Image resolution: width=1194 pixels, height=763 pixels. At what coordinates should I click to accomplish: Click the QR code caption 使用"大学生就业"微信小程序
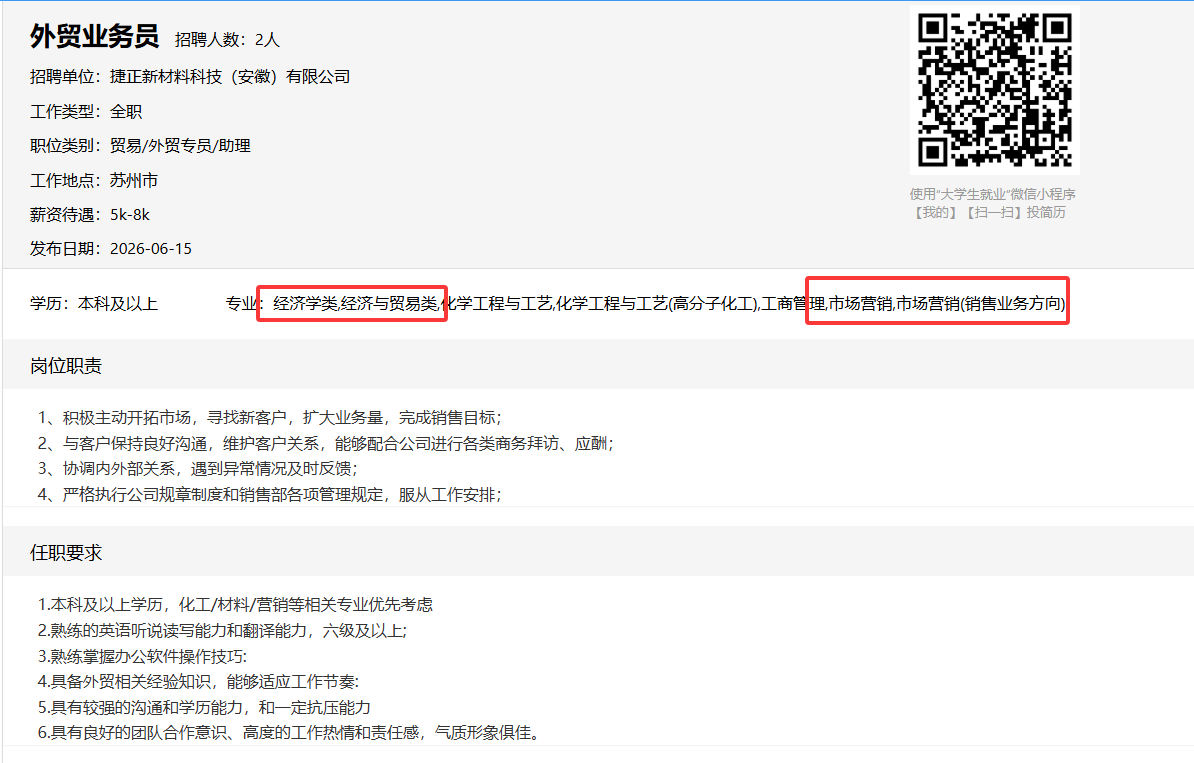pos(992,194)
